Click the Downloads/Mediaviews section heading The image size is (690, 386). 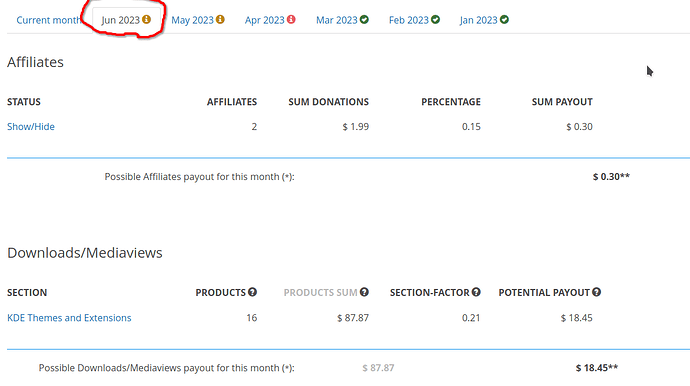pyautogui.click(x=85, y=253)
